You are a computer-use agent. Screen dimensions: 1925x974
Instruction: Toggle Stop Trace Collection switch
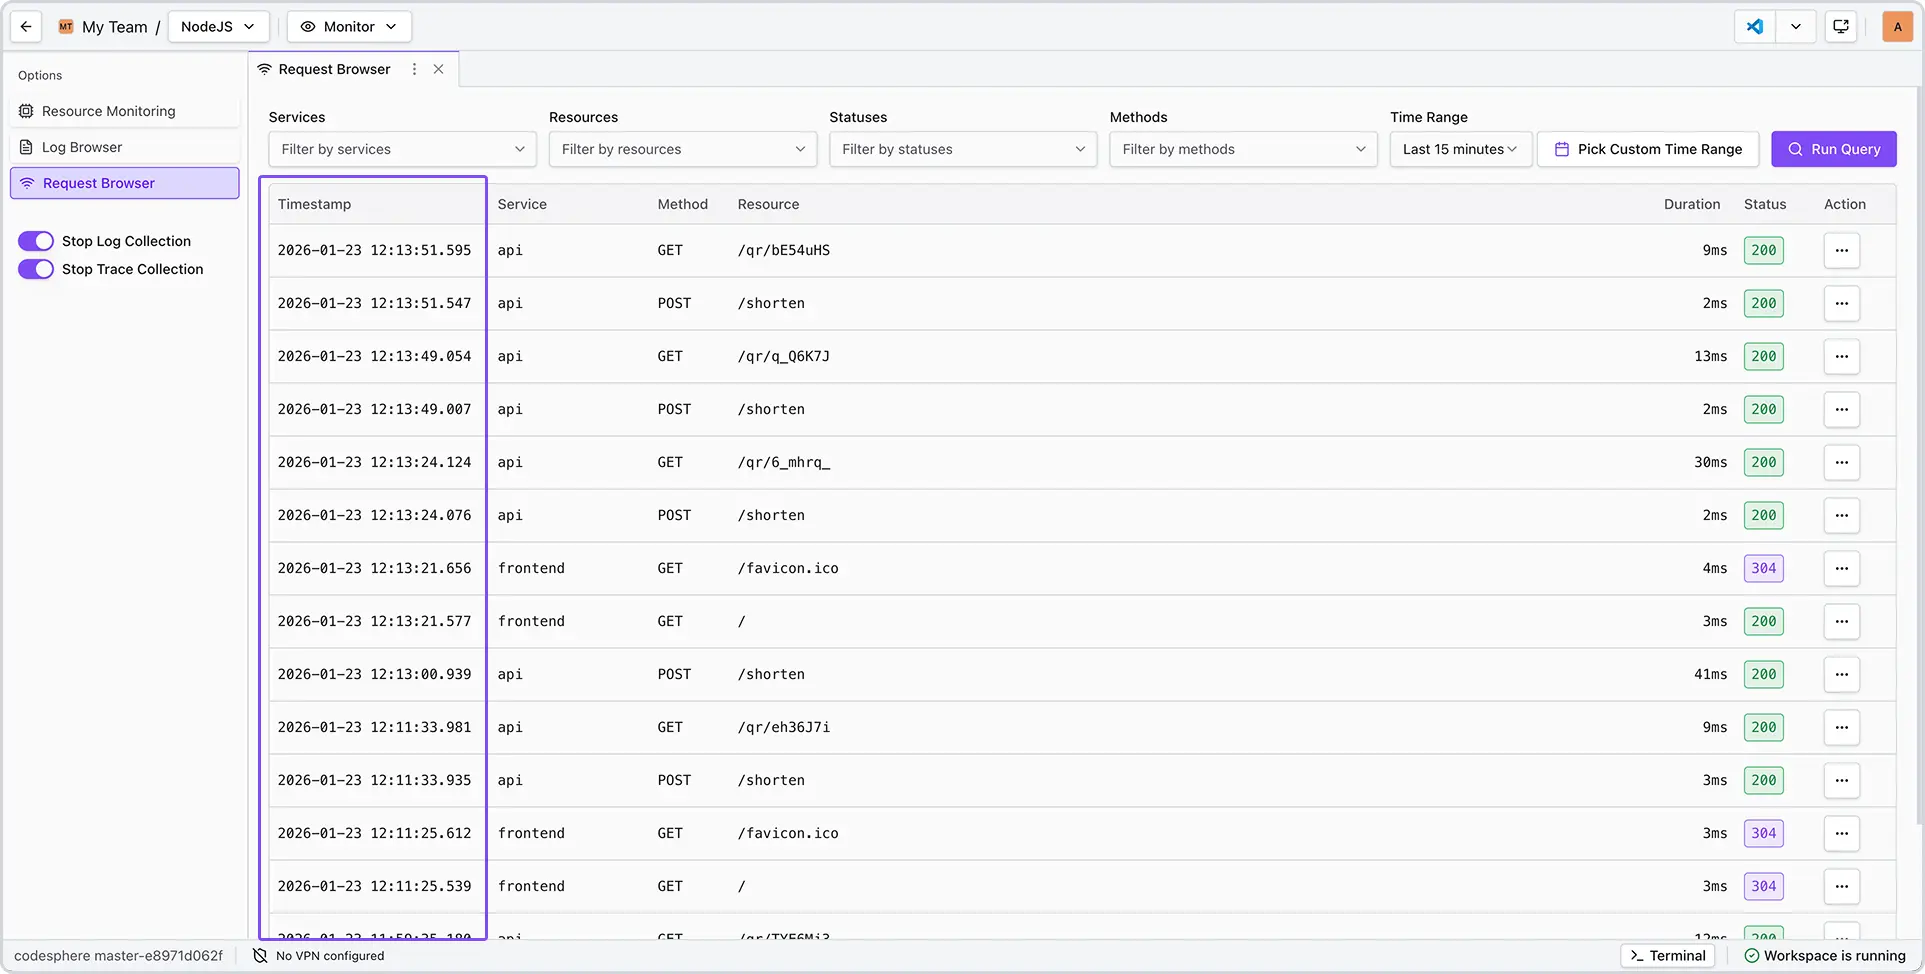pos(36,269)
